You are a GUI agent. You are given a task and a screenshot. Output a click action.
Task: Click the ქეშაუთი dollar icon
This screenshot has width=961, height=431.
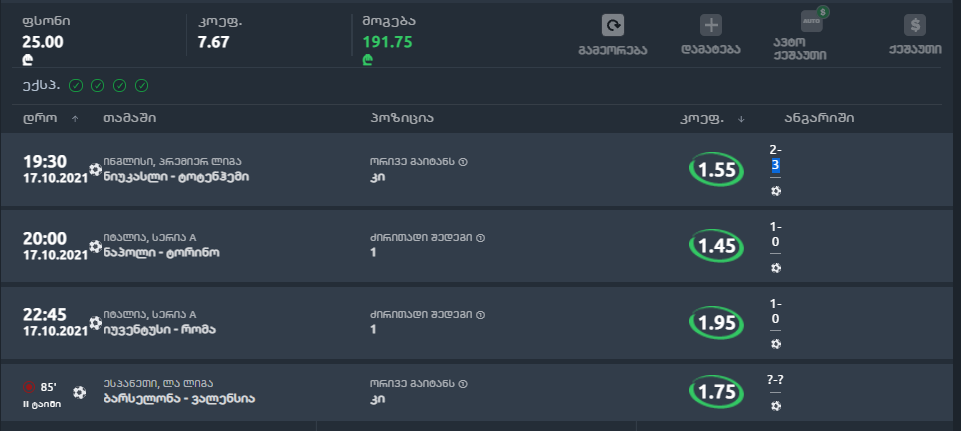914,26
